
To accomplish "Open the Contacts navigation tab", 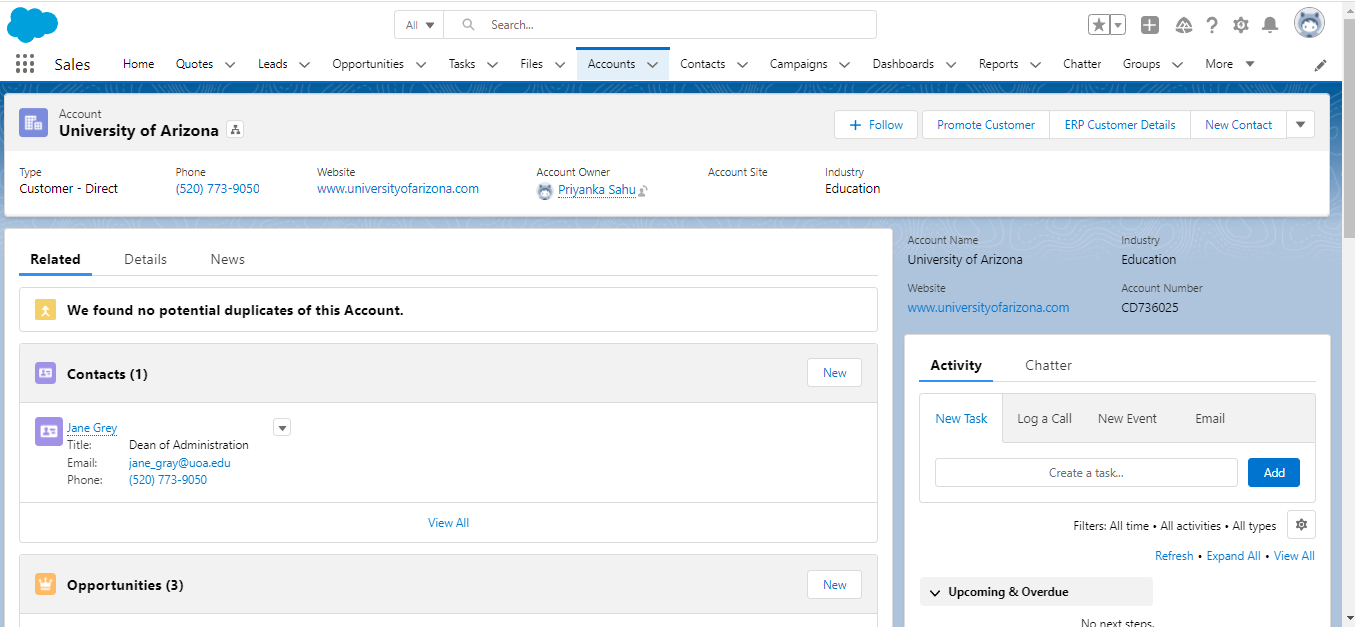I will [702, 64].
